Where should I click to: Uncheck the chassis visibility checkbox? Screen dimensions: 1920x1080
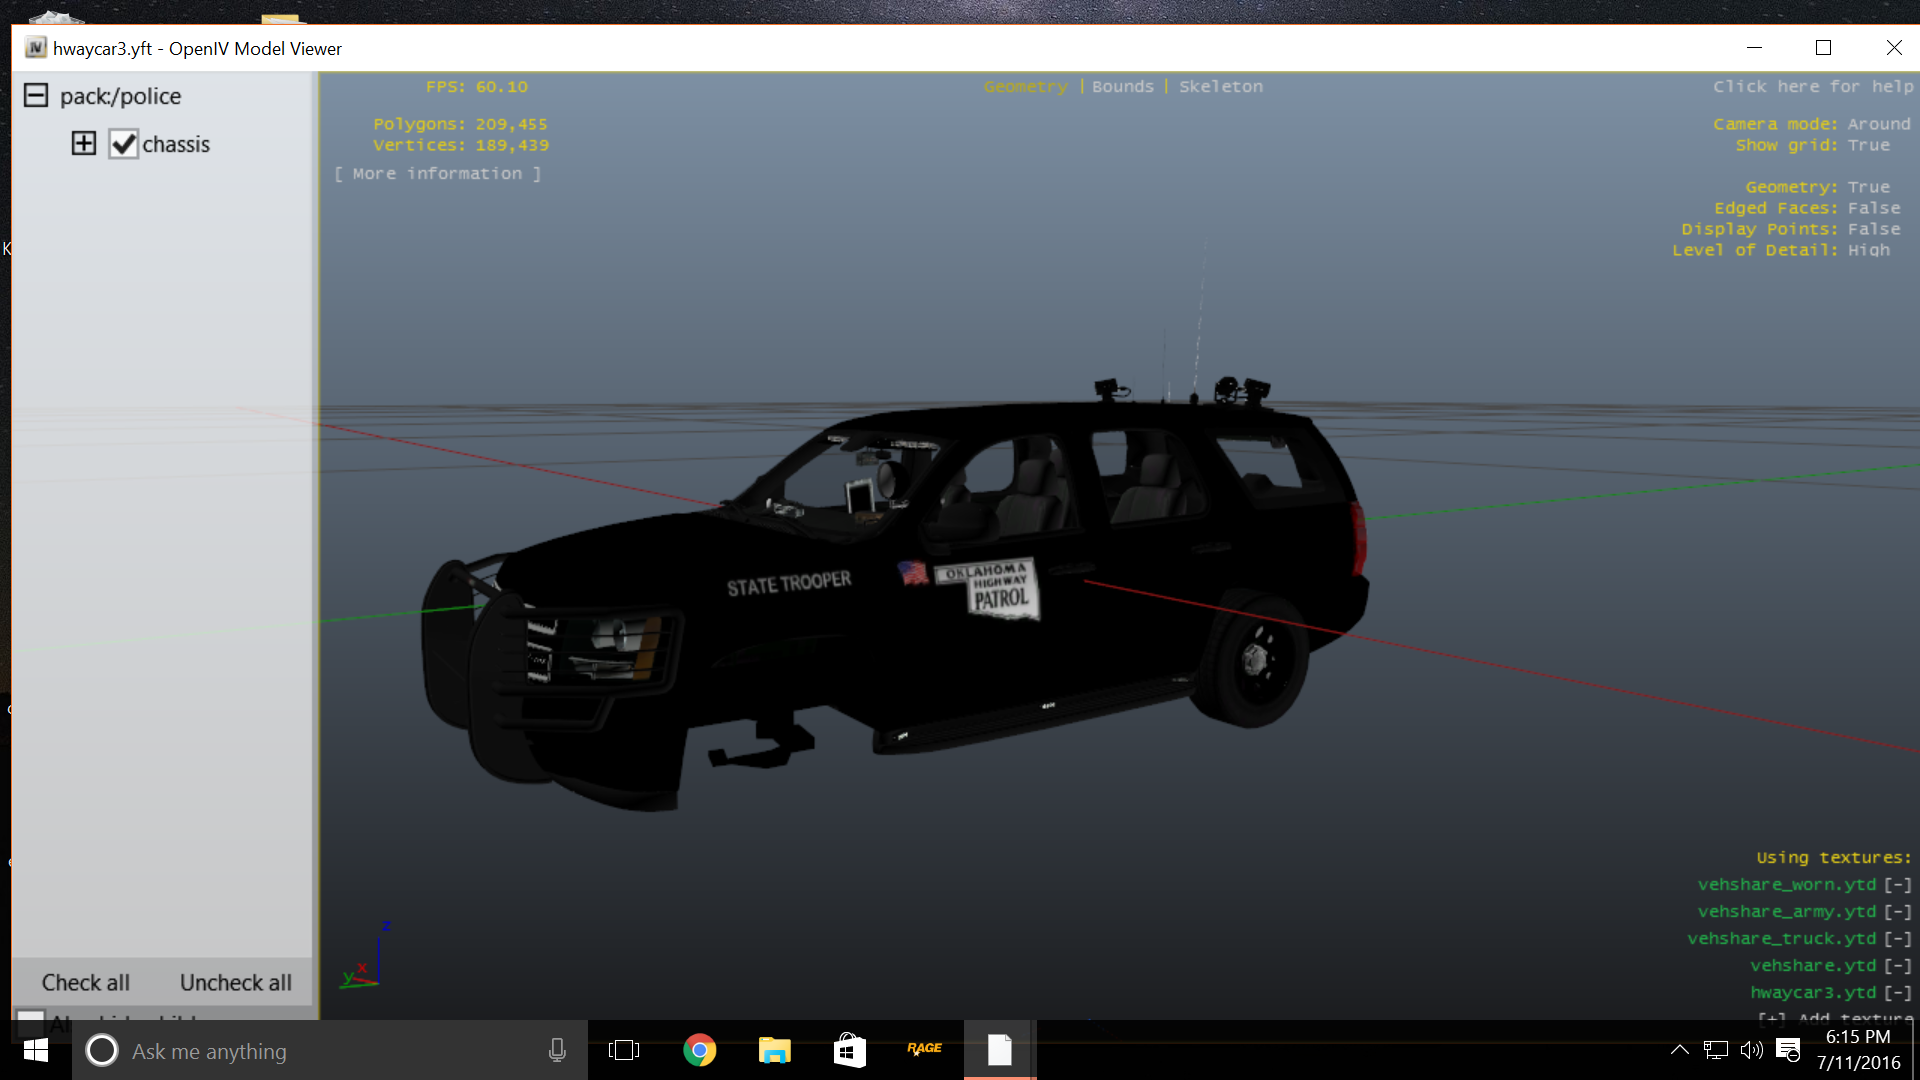(x=124, y=144)
